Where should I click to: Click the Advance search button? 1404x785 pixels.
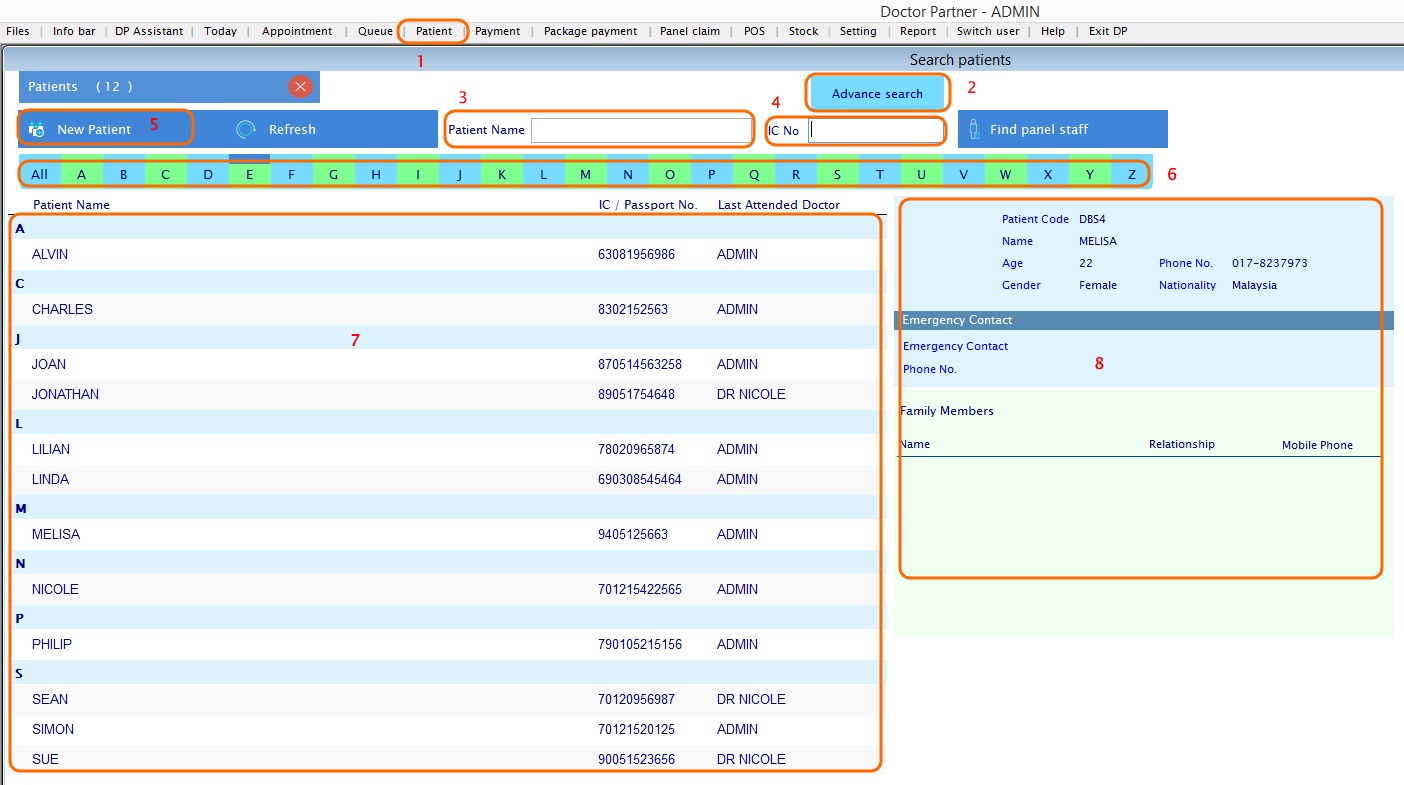(x=877, y=93)
